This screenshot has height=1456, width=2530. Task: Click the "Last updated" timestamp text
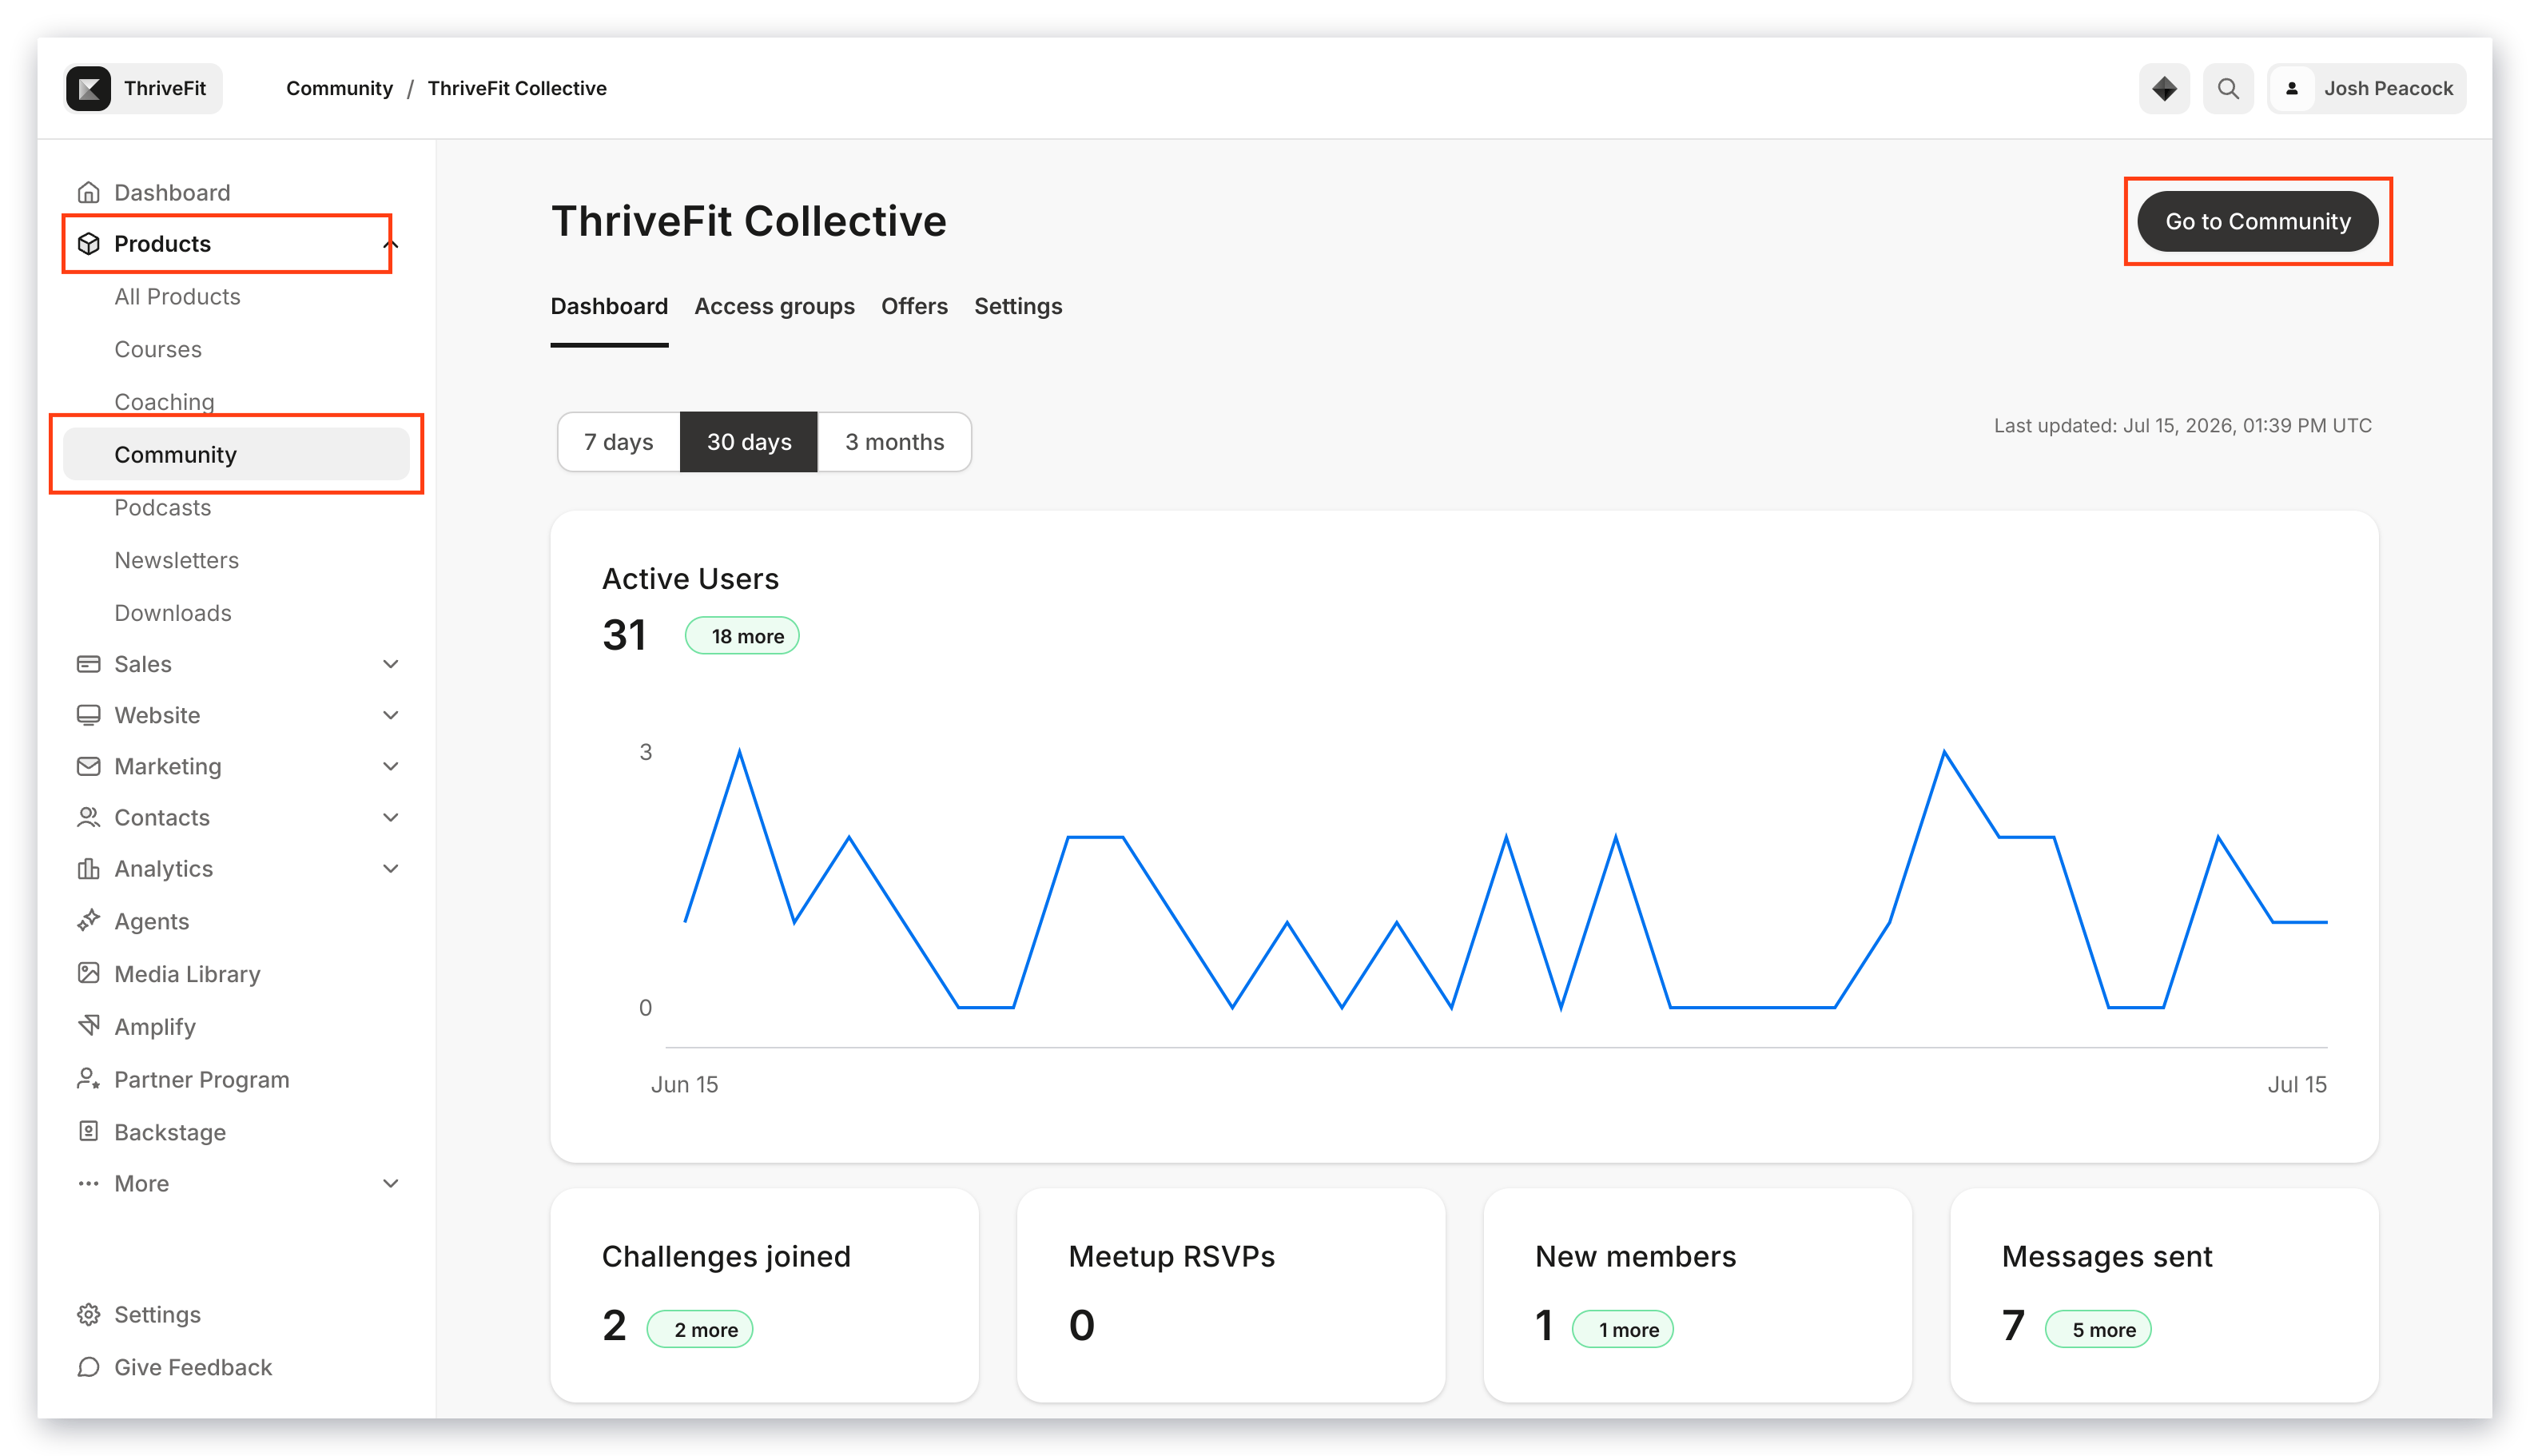coord(2182,426)
